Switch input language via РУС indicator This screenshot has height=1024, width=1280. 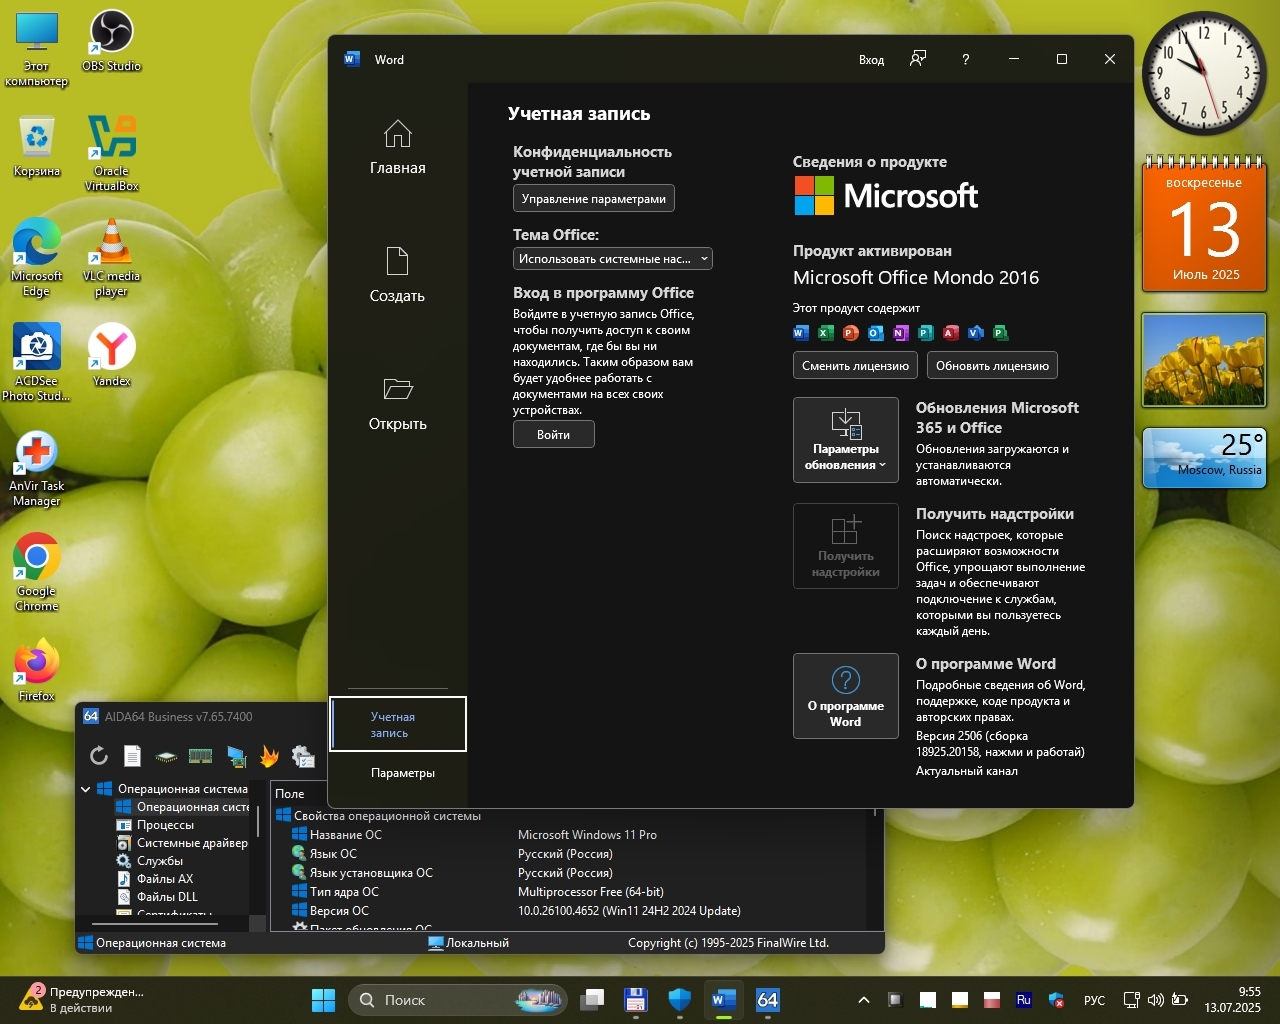1094,1000
